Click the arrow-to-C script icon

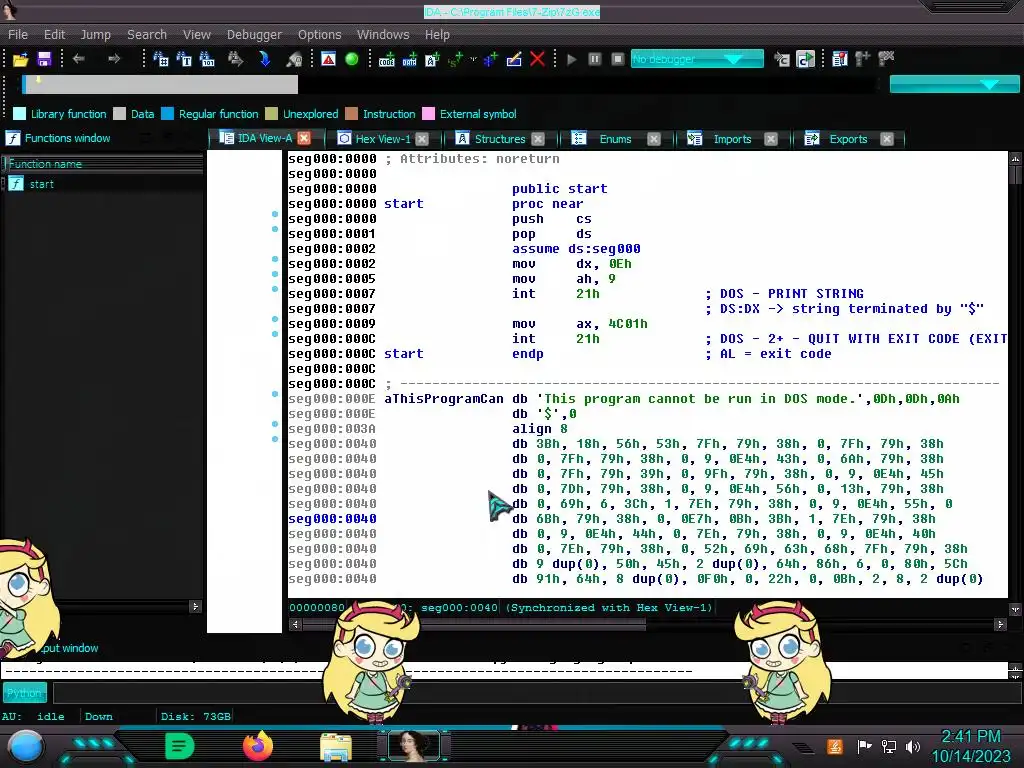782,59
